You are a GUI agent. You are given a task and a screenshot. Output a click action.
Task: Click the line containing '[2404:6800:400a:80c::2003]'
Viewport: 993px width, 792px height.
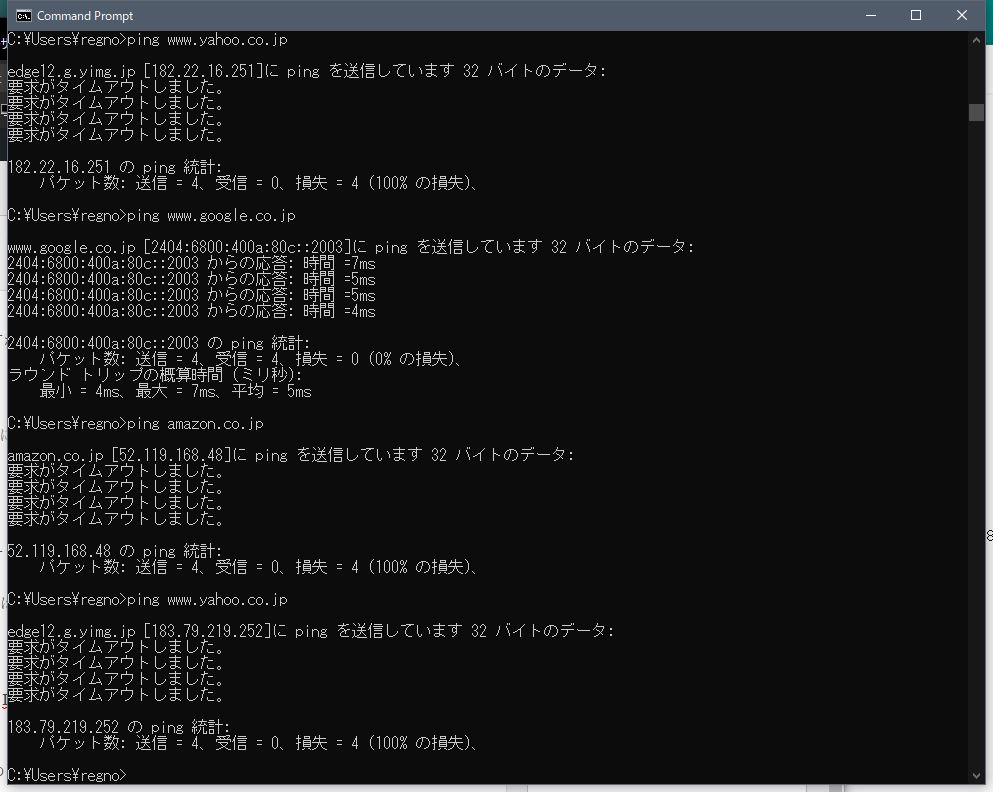pyautogui.click(x=350, y=247)
